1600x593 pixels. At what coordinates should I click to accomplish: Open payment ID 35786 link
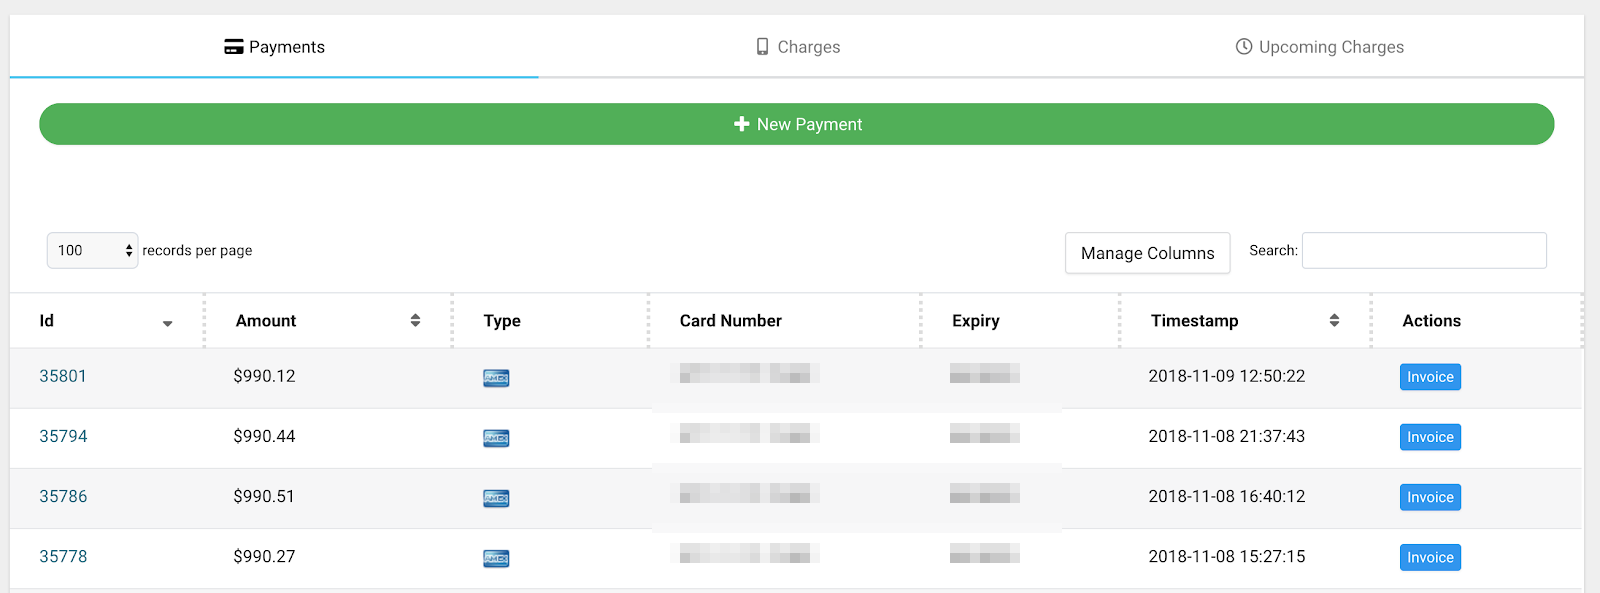[63, 496]
